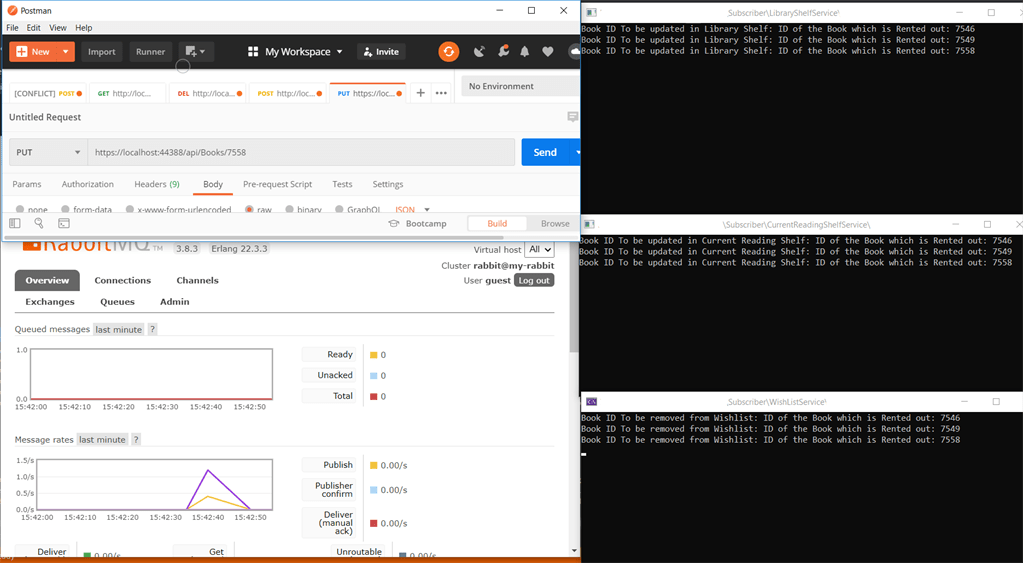Viewport: 1023px width, 563px height.
Task: Open the RabbitMQ Connections tab
Action: [x=123, y=281]
